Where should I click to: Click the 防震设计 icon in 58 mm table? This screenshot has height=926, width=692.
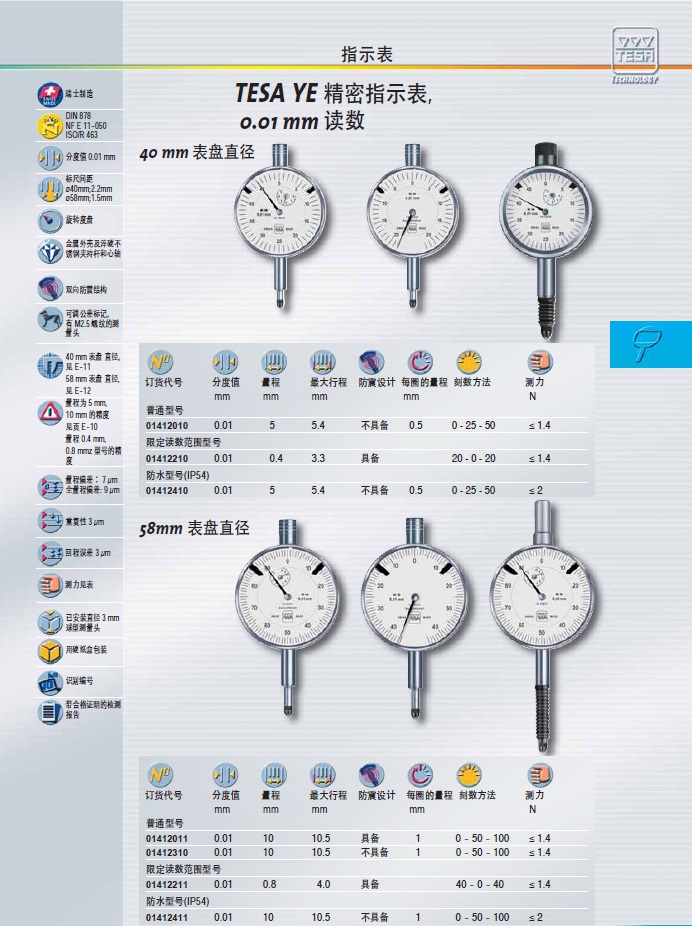[371, 775]
